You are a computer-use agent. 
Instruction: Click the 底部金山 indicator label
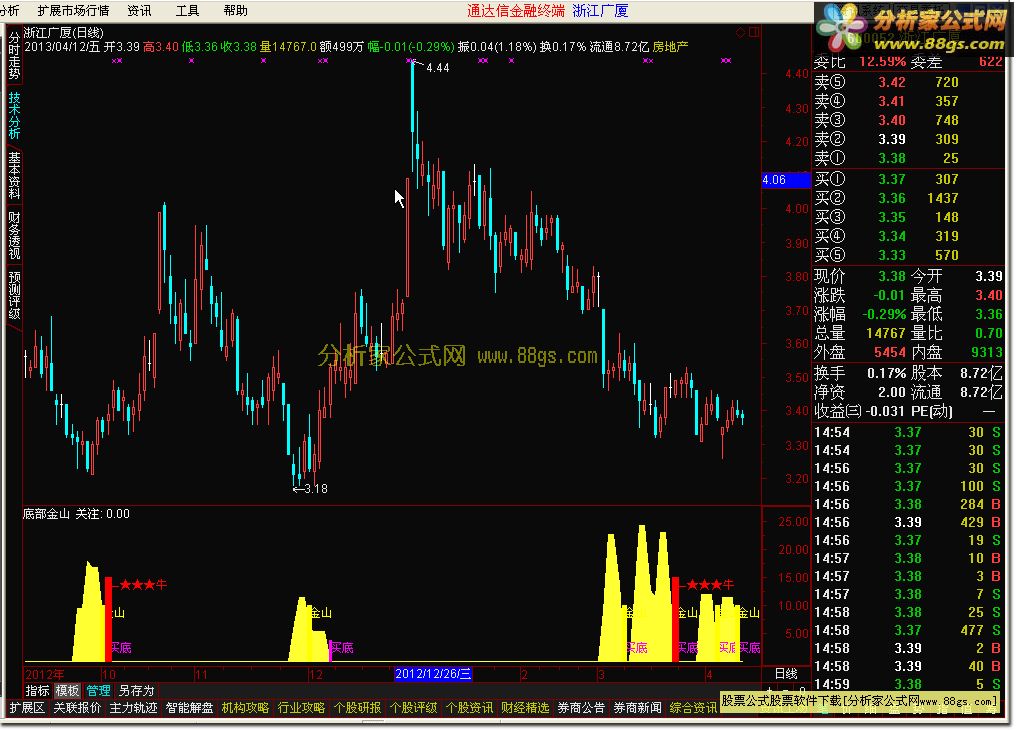[x=46, y=514]
